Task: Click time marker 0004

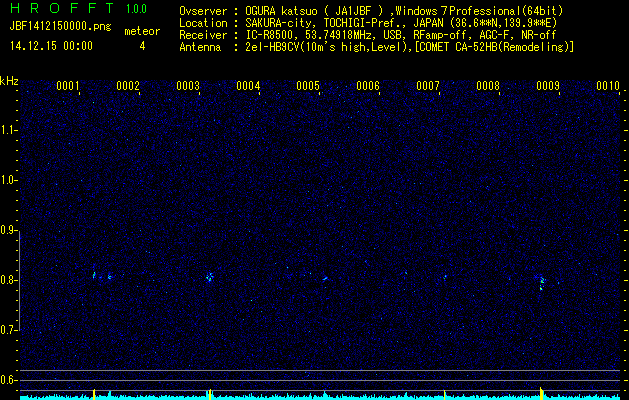Action: [248, 86]
